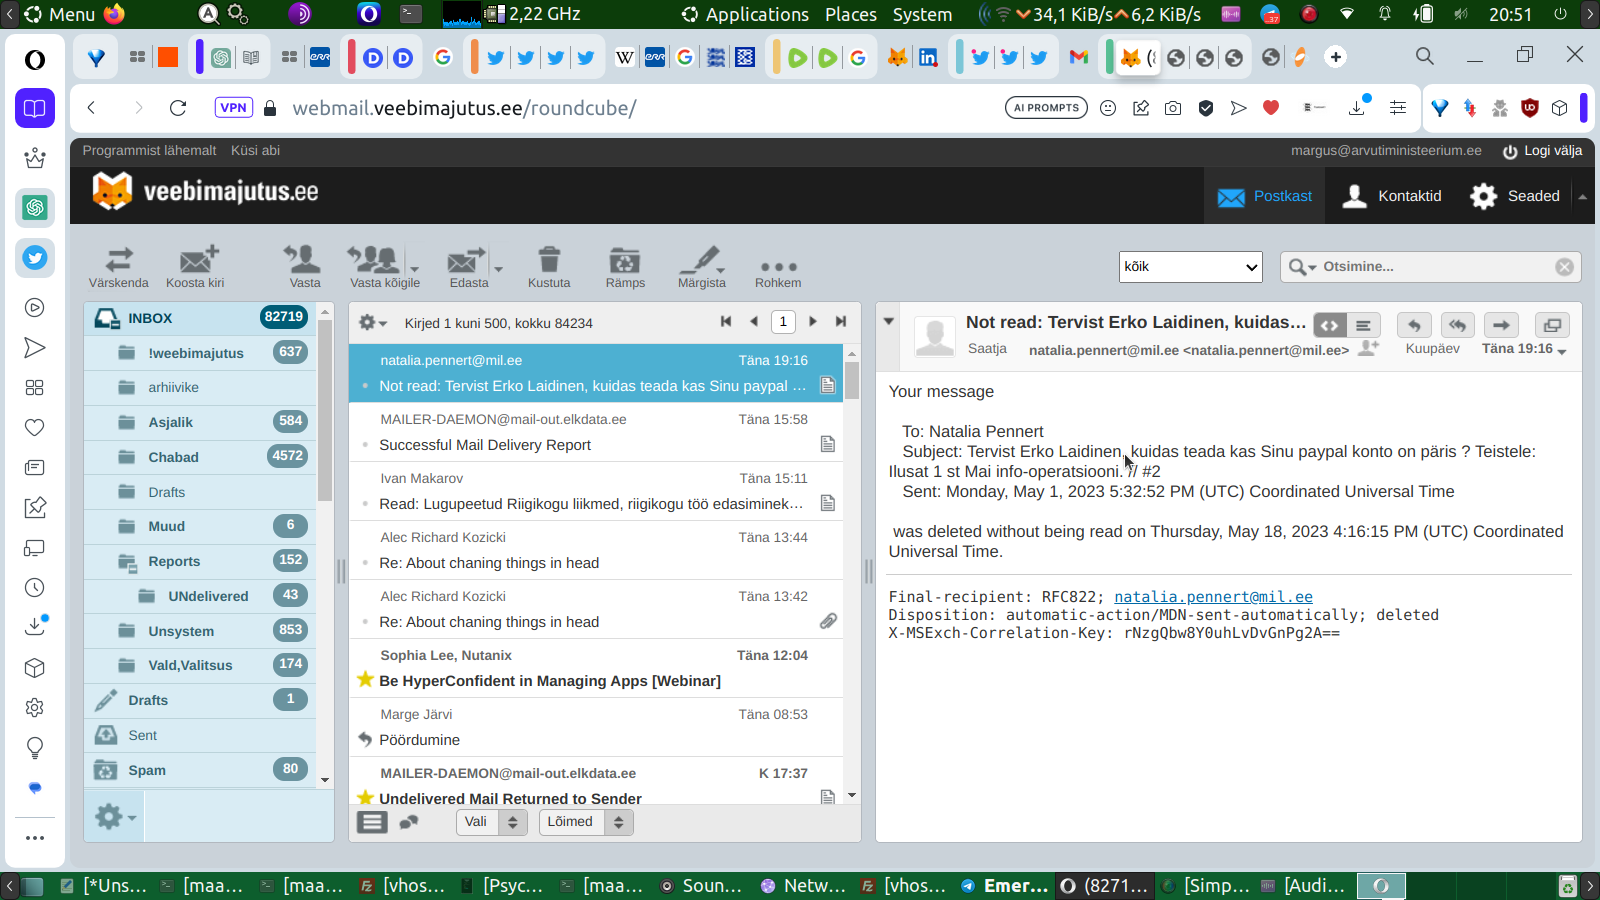Refresh mail with the Värskenda button
This screenshot has width=1600, height=900.
(x=118, y=267)
